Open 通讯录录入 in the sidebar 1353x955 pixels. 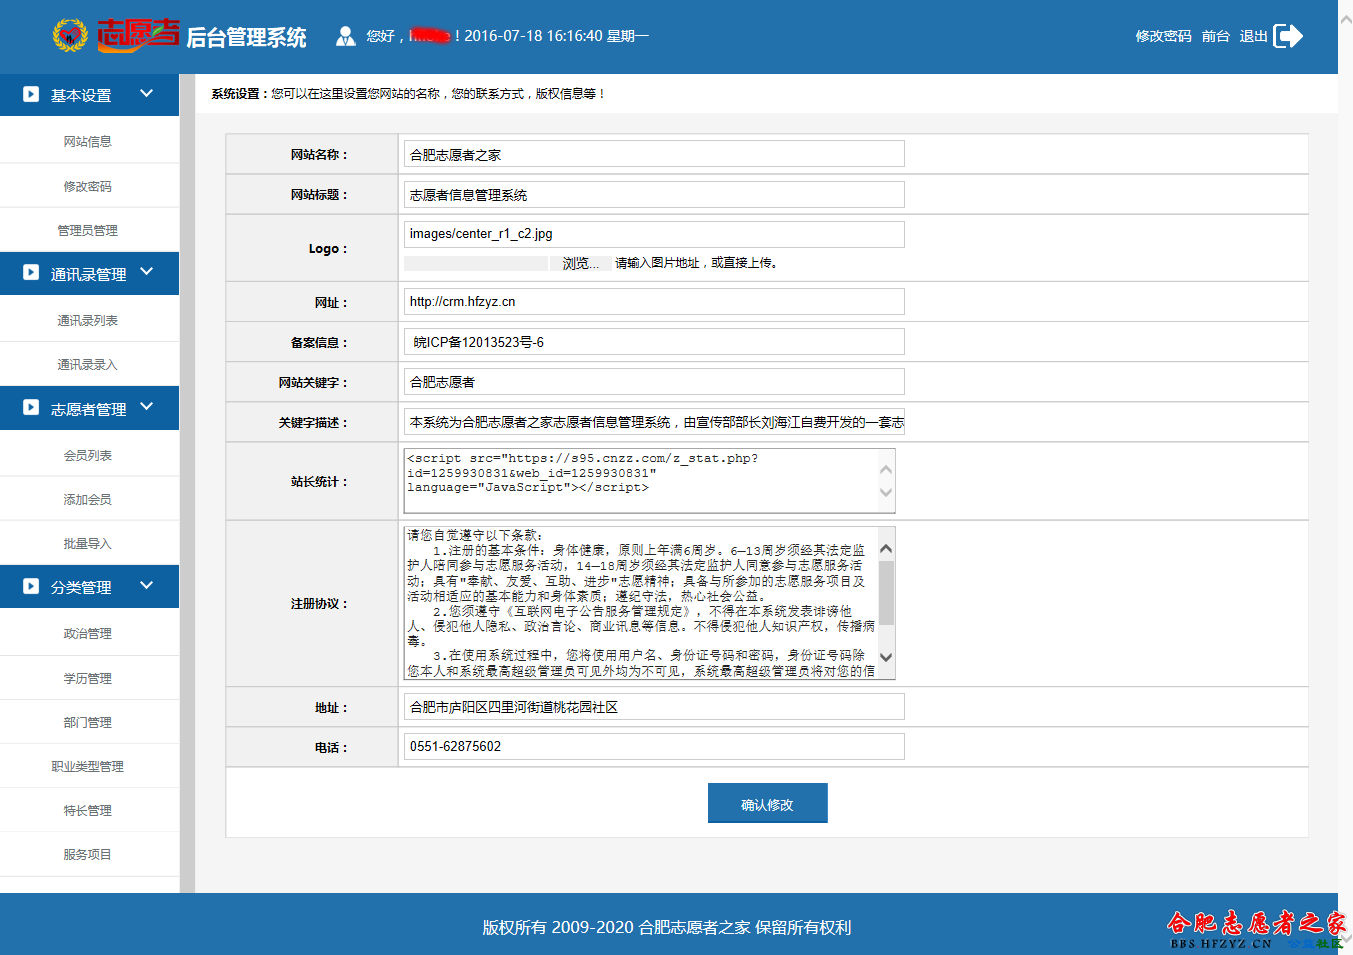click(88, 365)
